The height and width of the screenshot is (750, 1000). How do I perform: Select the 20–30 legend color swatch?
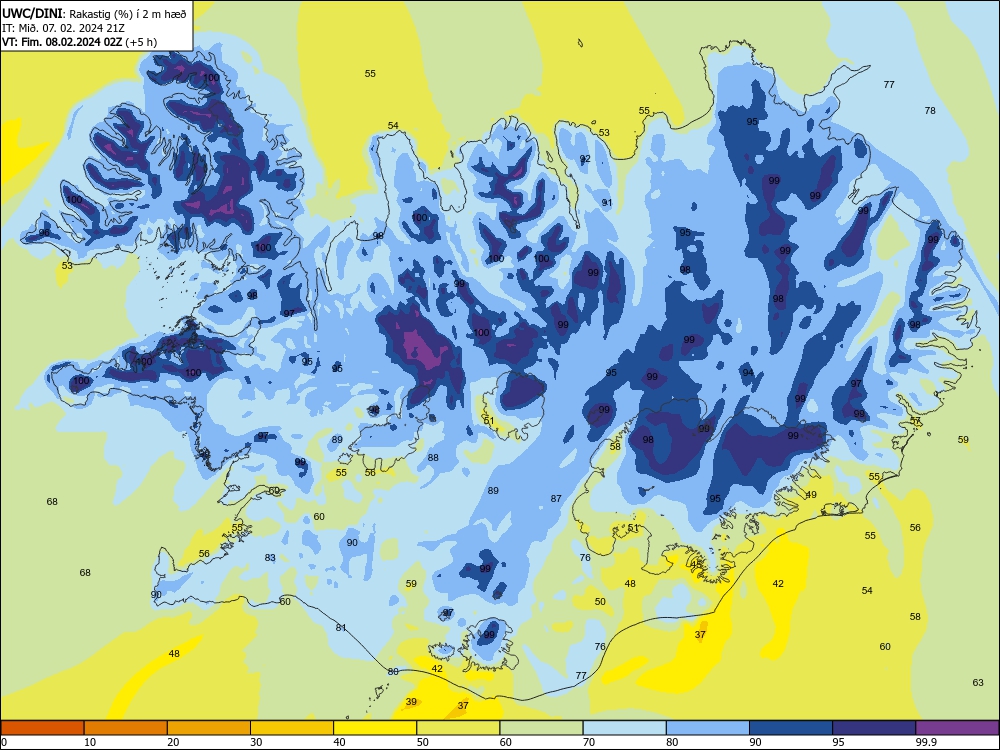coord(209,728)
